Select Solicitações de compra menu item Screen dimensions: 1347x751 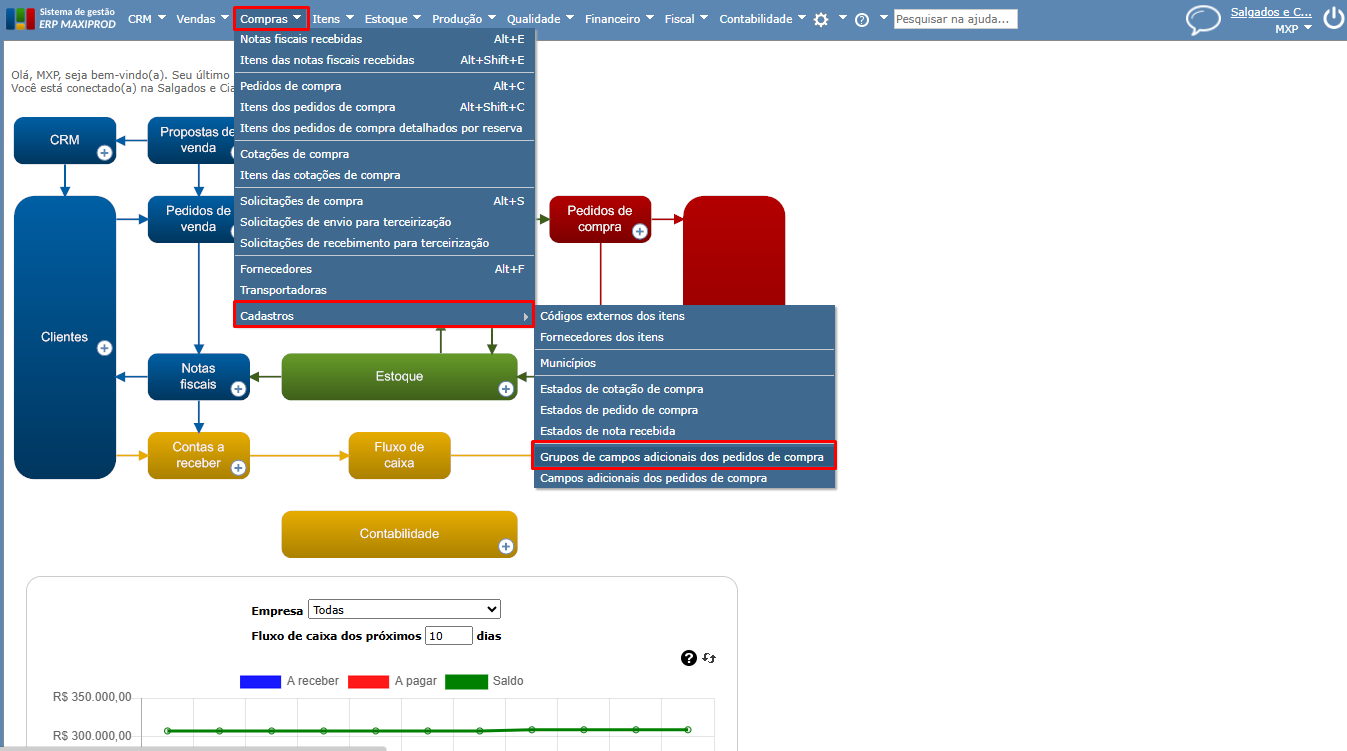[385, 201]
